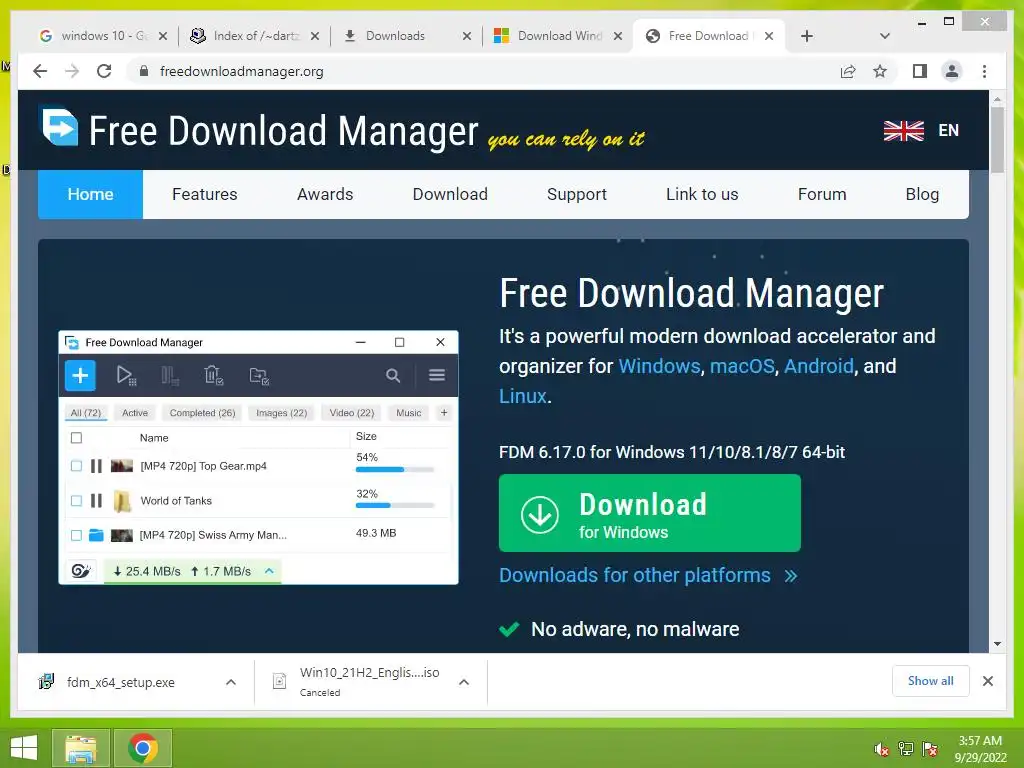Viewport: 1024px width, 768px height.
Task: Click the Chrome icon in the taskbar
Action: coord(143,748)
